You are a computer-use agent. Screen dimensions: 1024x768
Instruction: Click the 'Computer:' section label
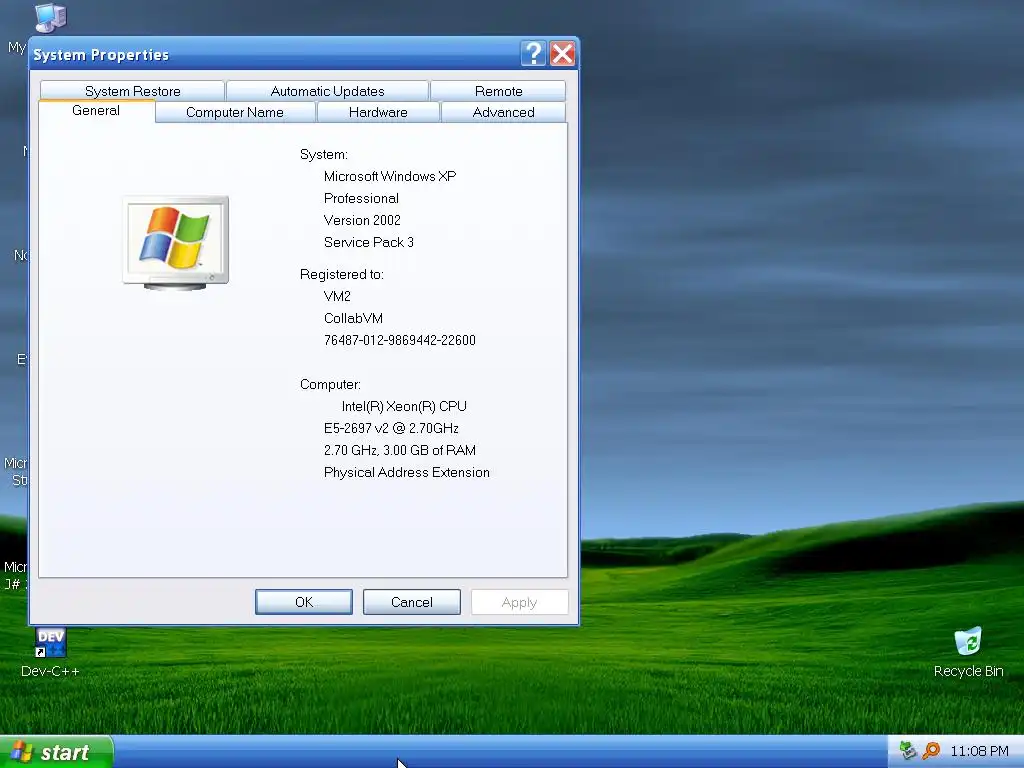click(x=330, y=385)
